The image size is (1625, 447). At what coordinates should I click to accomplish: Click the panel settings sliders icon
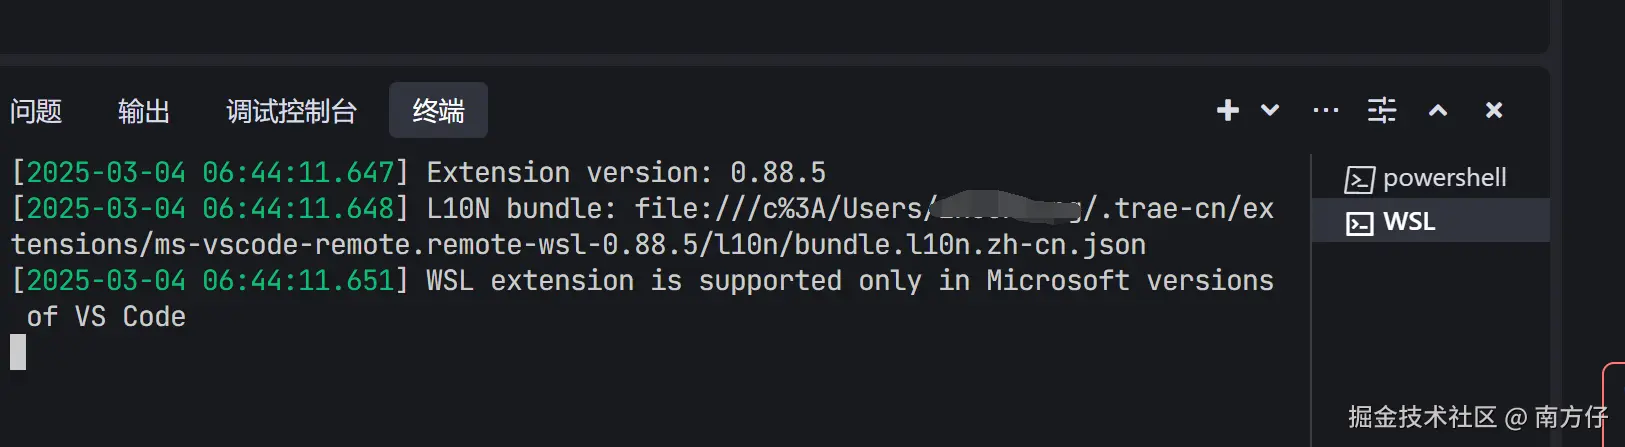coord(1382,110)
